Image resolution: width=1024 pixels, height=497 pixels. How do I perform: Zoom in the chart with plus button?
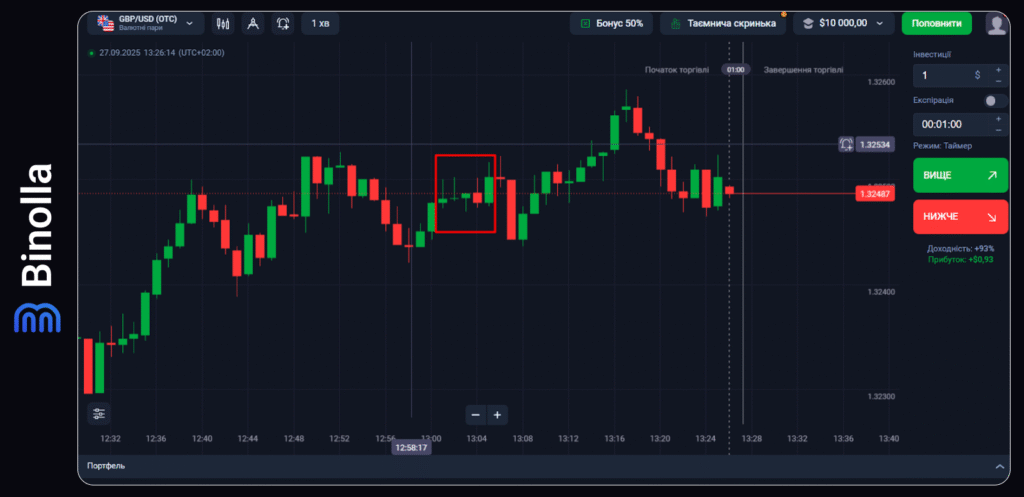click(497, 414)
